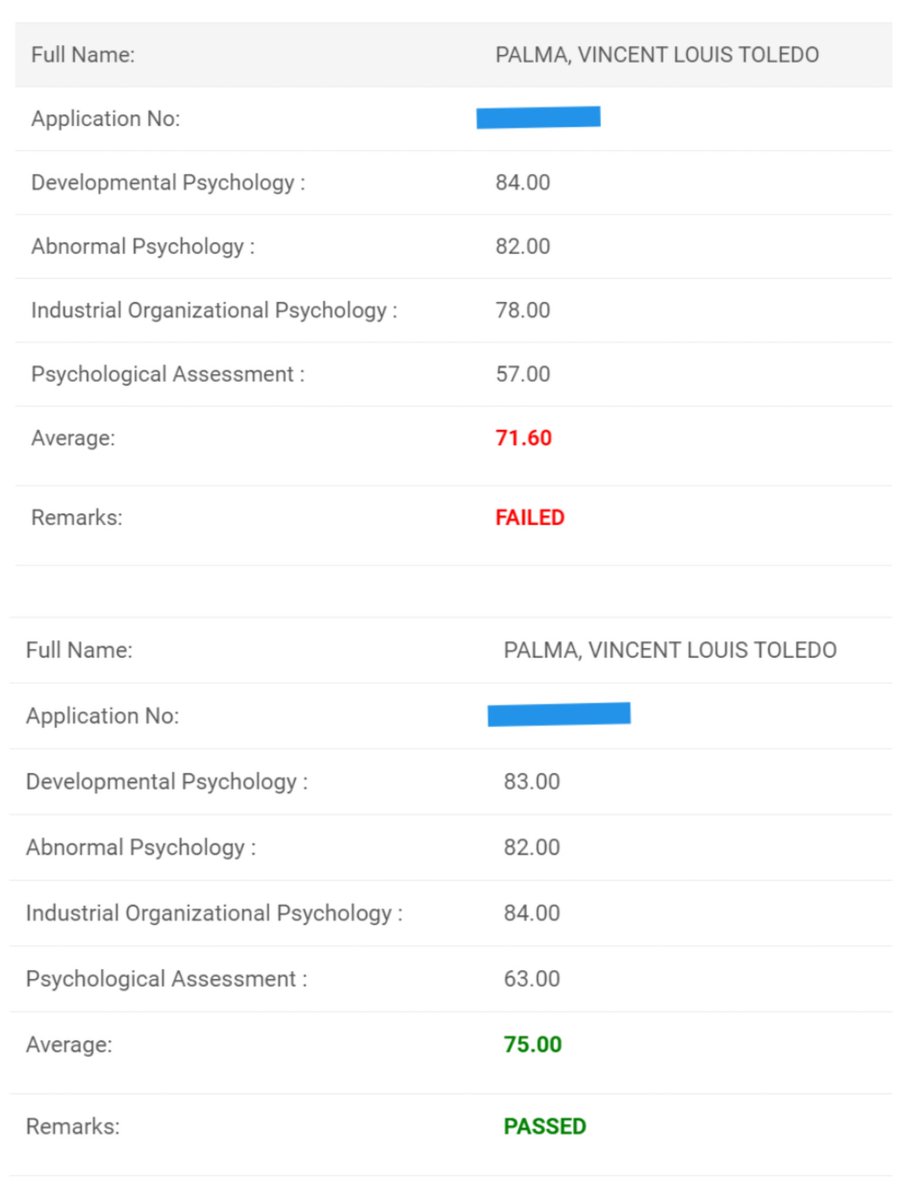The width and height of the screenshot is (900, 1200).
Task: Click "Abnormal Psychology :" label in the FAILED table
Action: (x=143, y=247)
